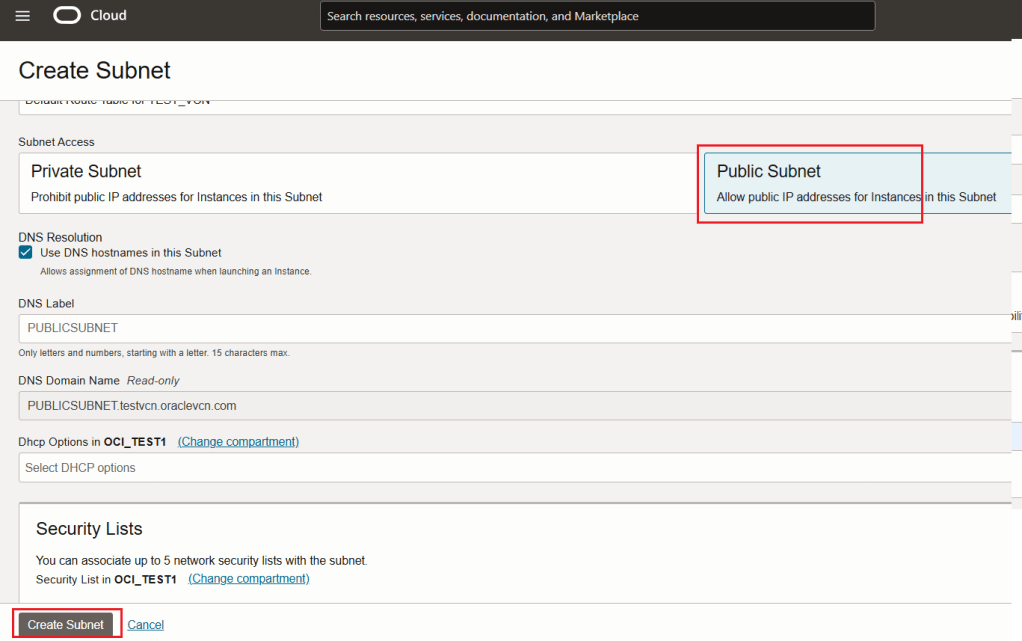Click the Security Lists section heading

click(89, 529)
